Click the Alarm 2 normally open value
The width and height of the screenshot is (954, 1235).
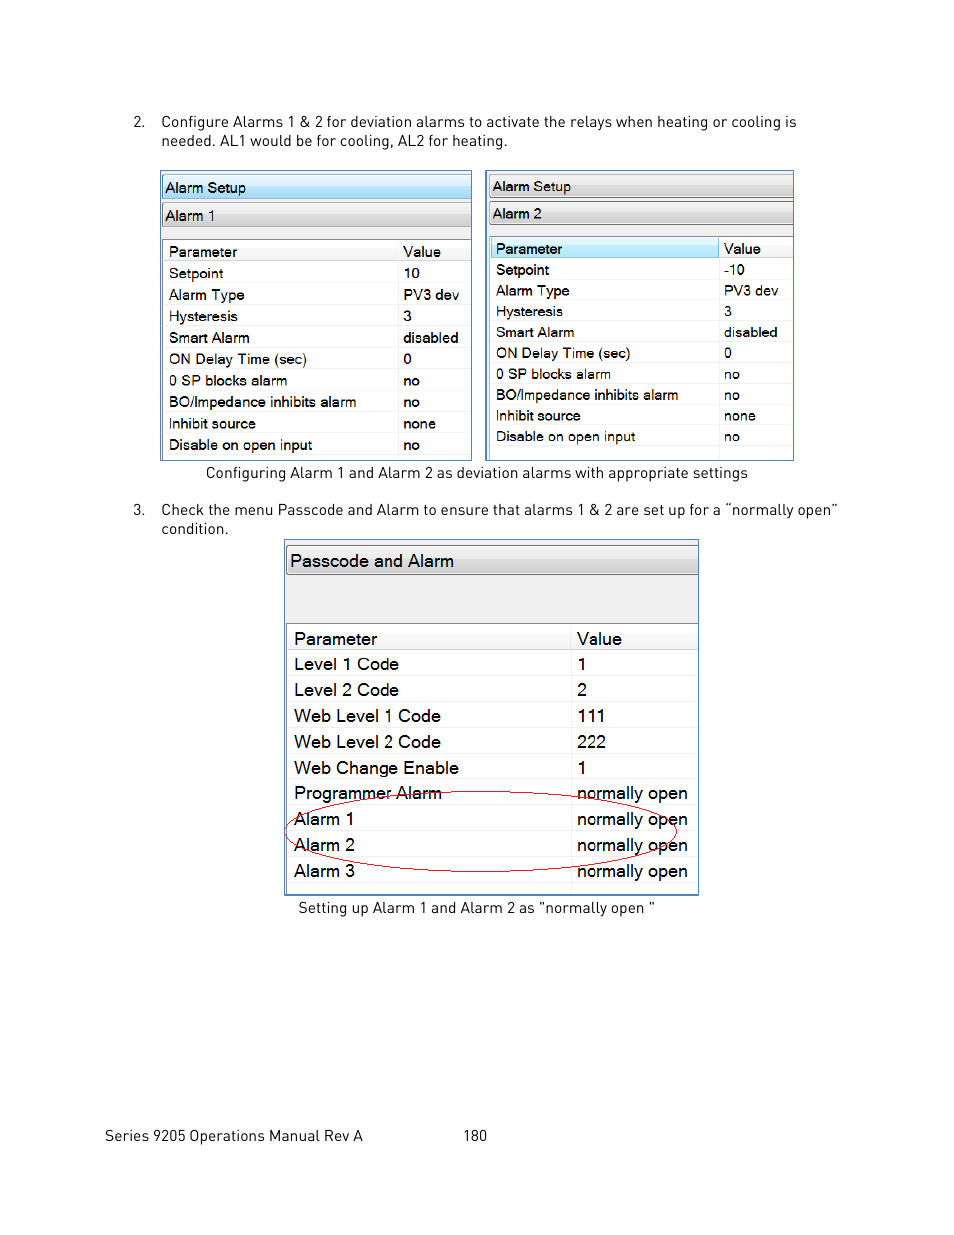(x=632, y=846)
